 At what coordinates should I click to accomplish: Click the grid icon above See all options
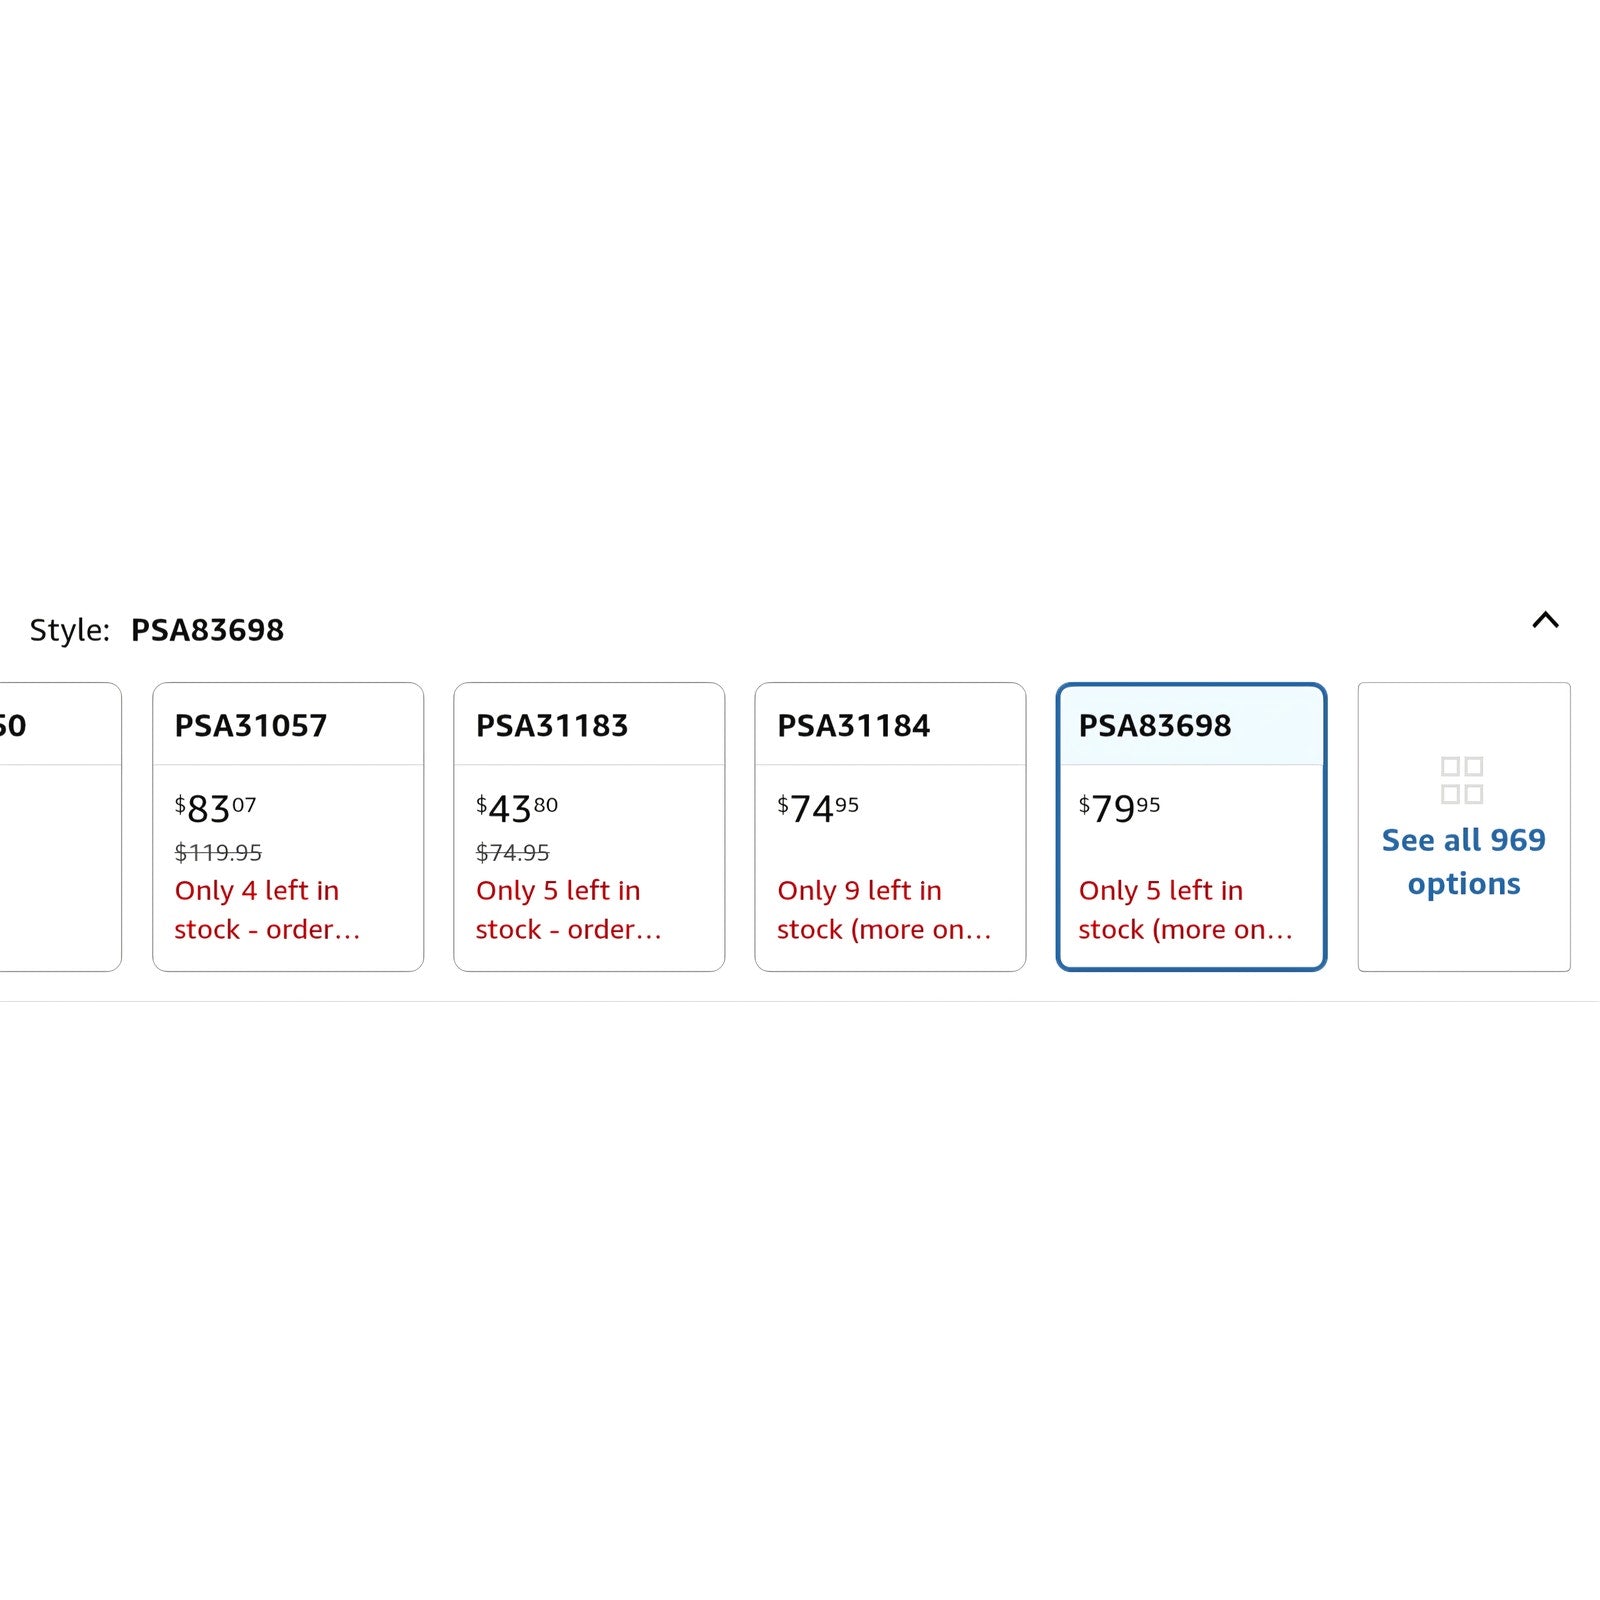pyautogui.click(x=1461, y=780)
